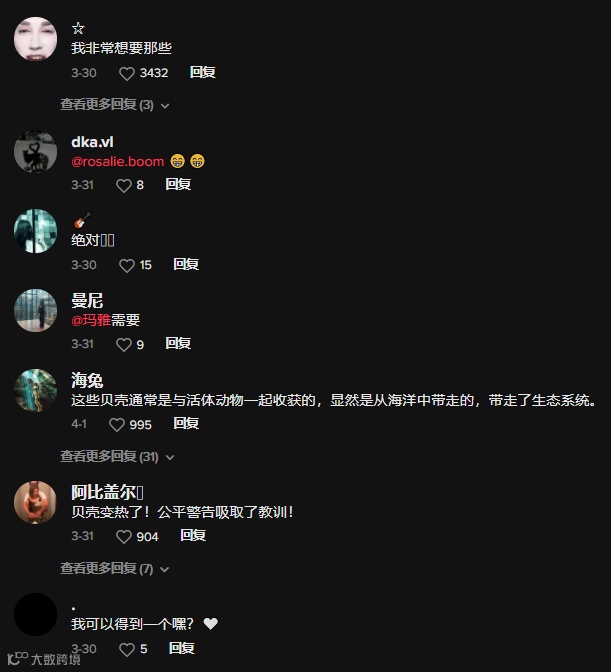Like the comment with 3432 likes
This screenshot has height=672, width=611.
(x=126, y=73)
